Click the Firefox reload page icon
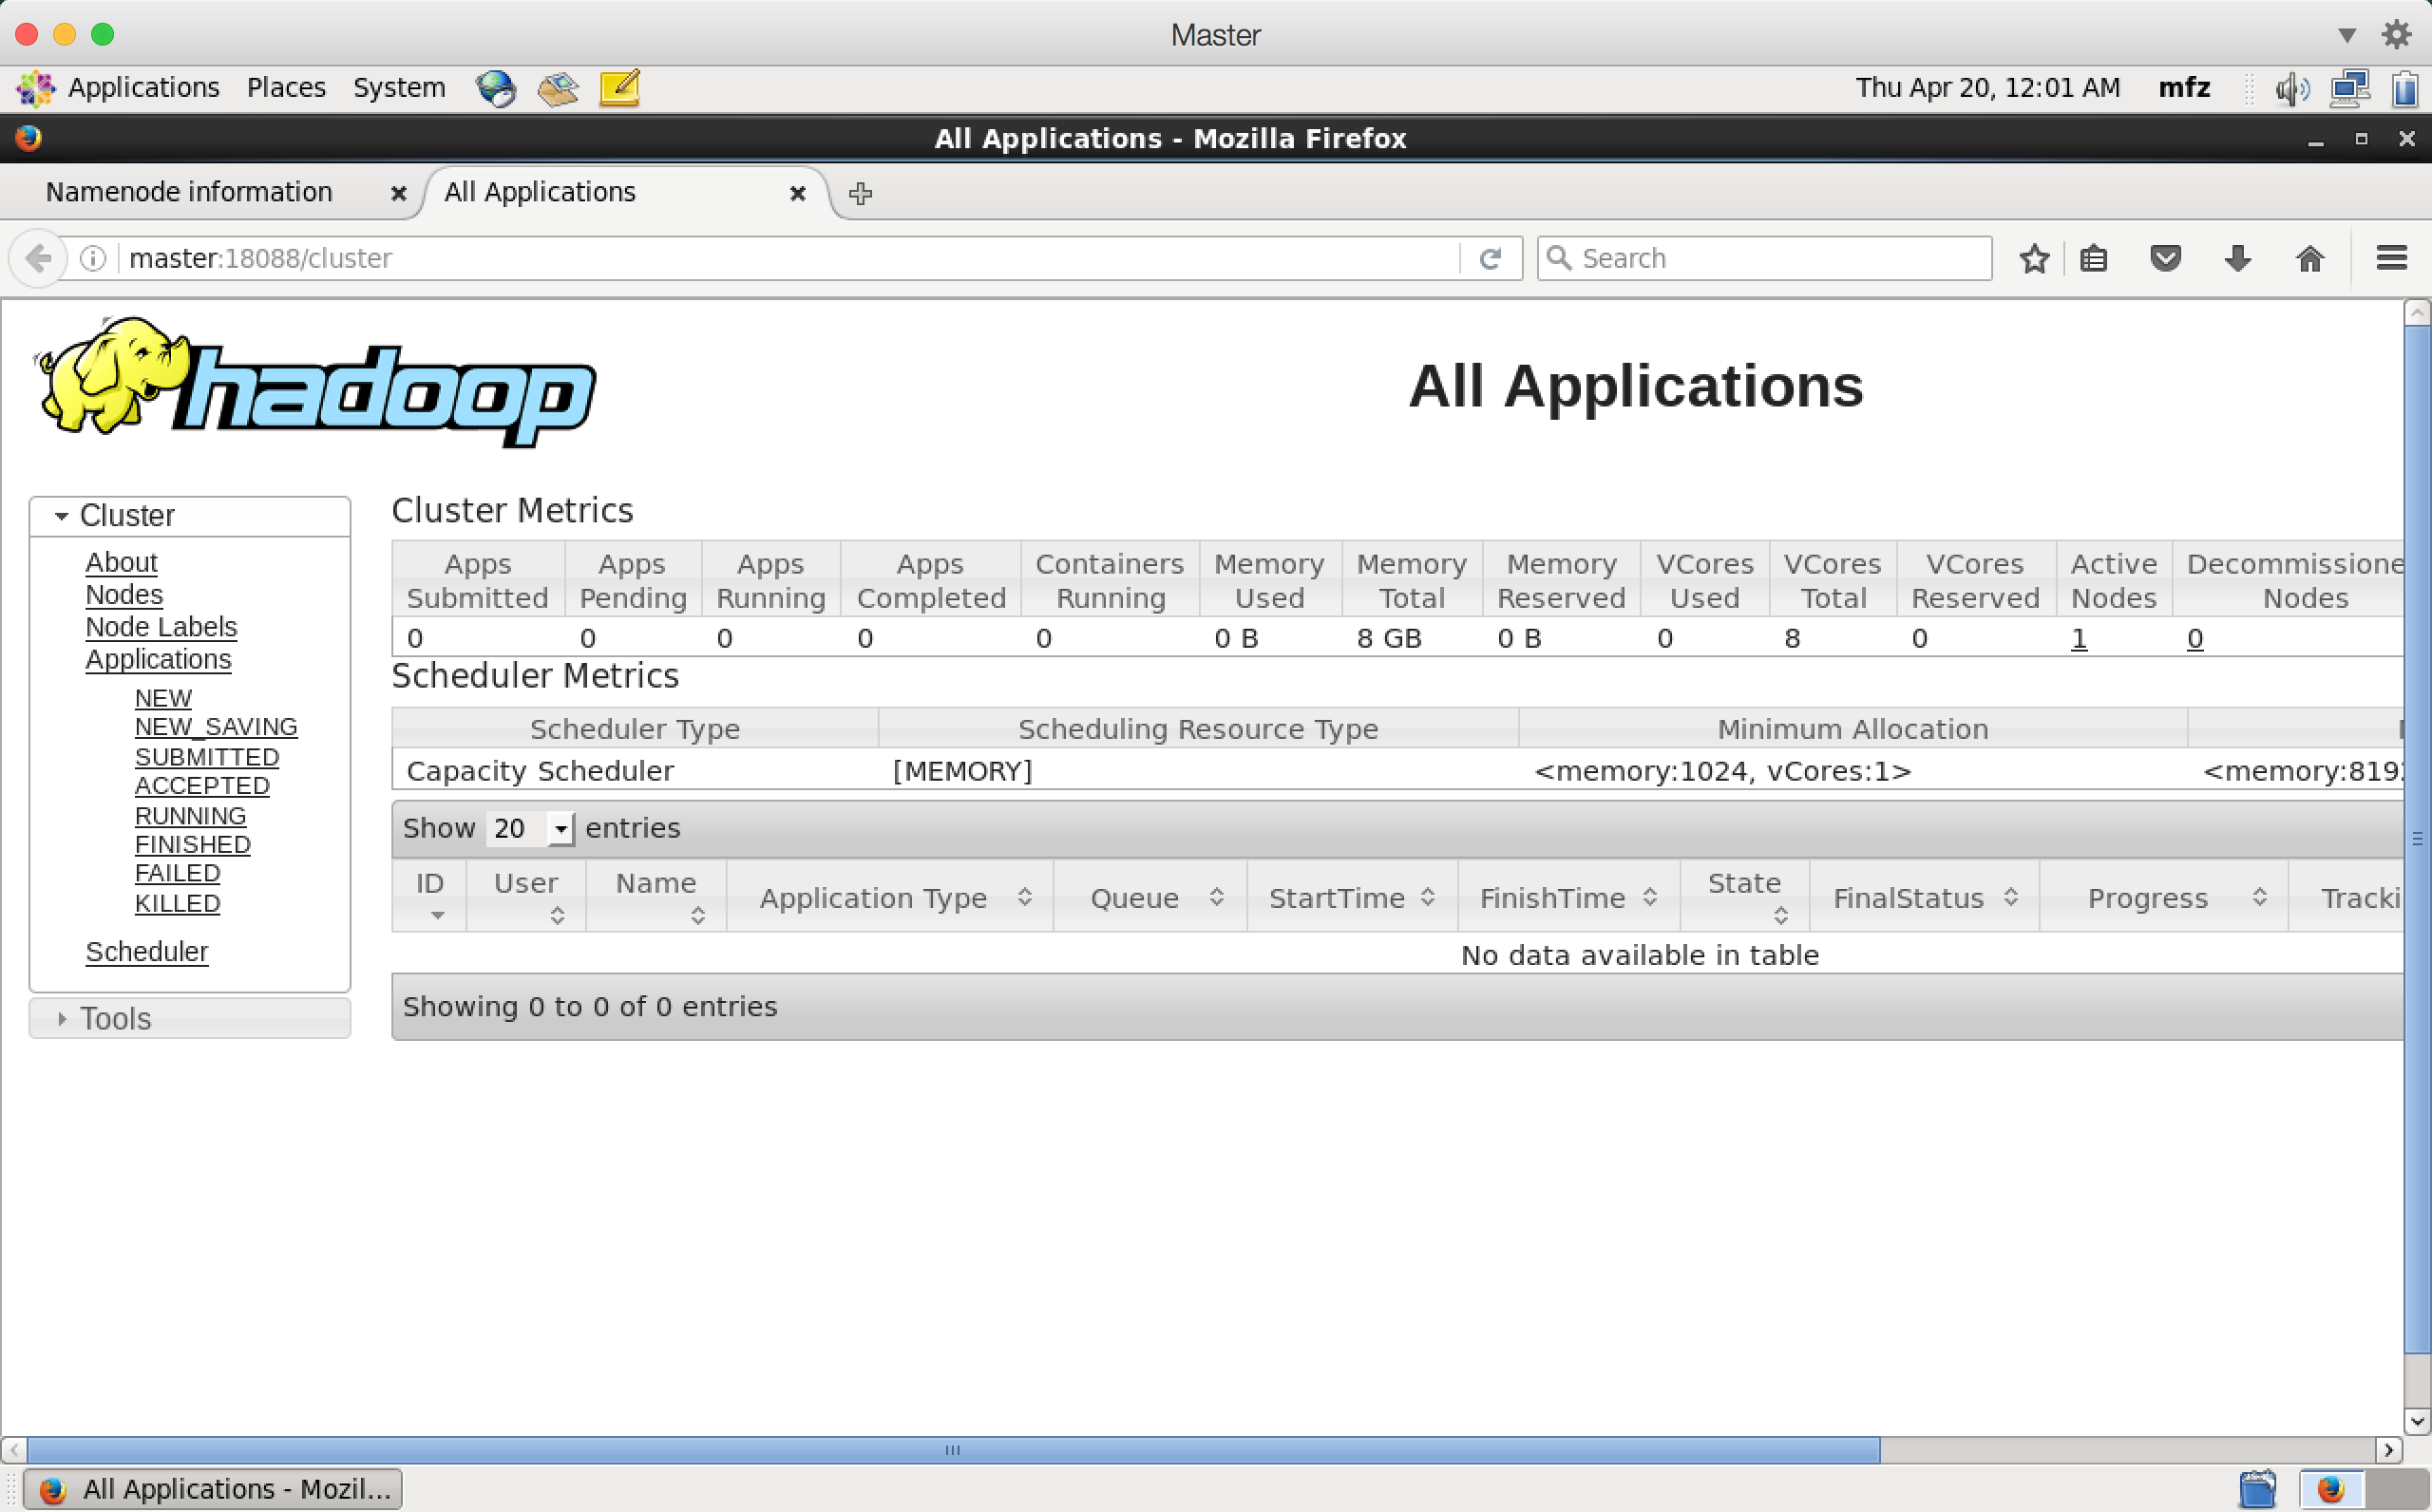 (x=1490, y=259)
